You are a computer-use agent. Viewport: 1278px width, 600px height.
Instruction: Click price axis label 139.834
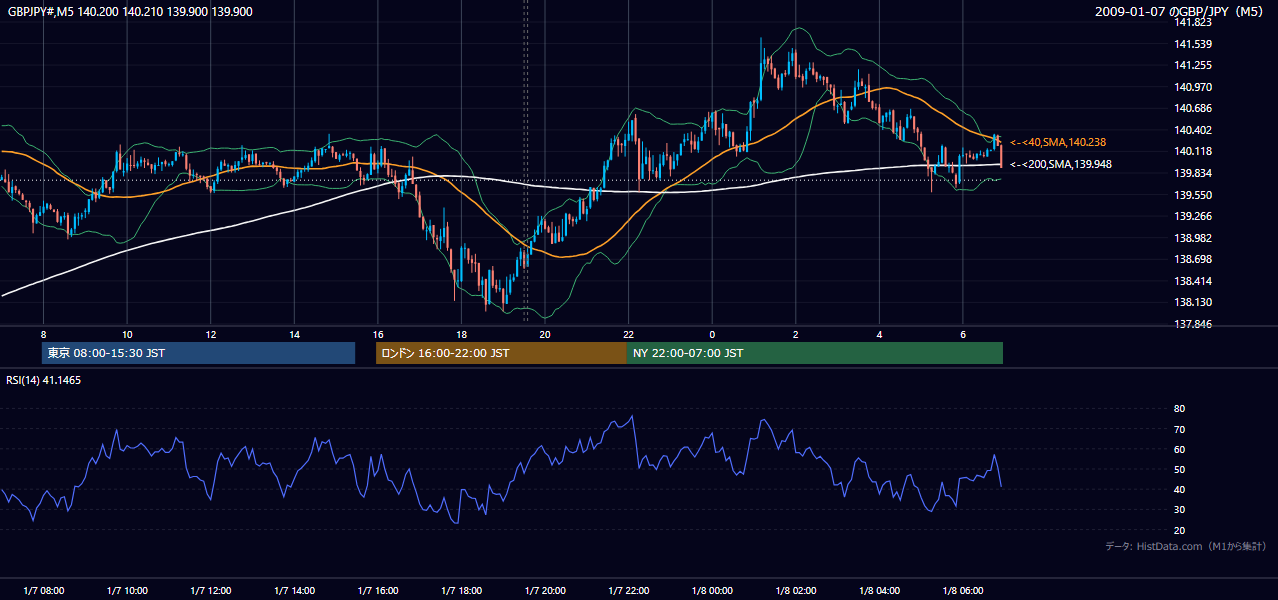[1194, 173]
